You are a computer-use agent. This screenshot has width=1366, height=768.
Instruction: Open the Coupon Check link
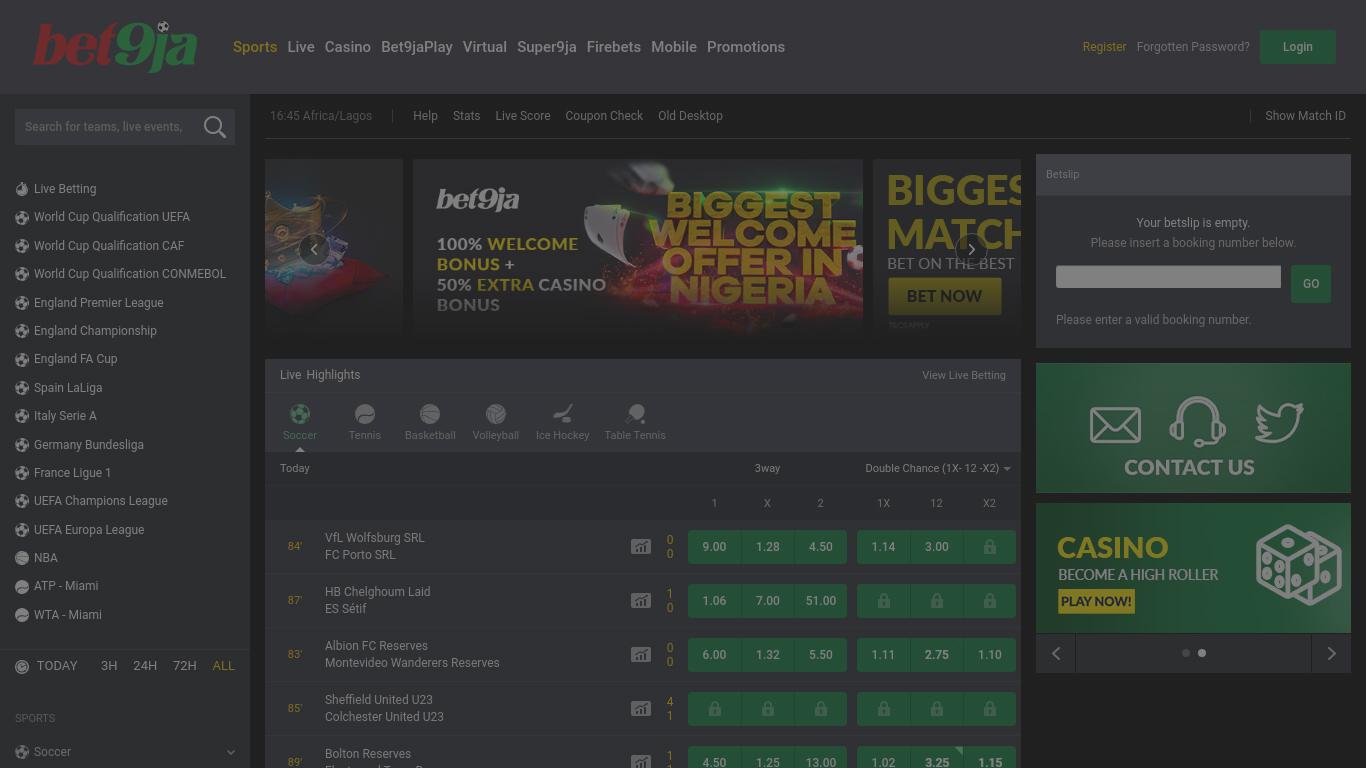point(604,116)
